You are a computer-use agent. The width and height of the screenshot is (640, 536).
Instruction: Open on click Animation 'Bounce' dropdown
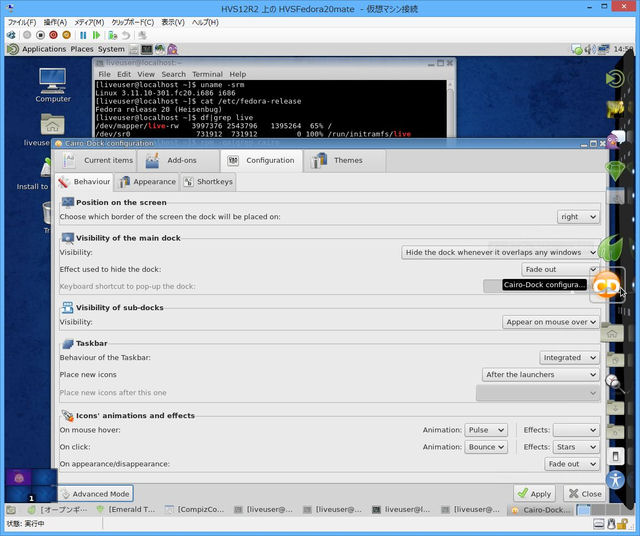tap(486, 447)
